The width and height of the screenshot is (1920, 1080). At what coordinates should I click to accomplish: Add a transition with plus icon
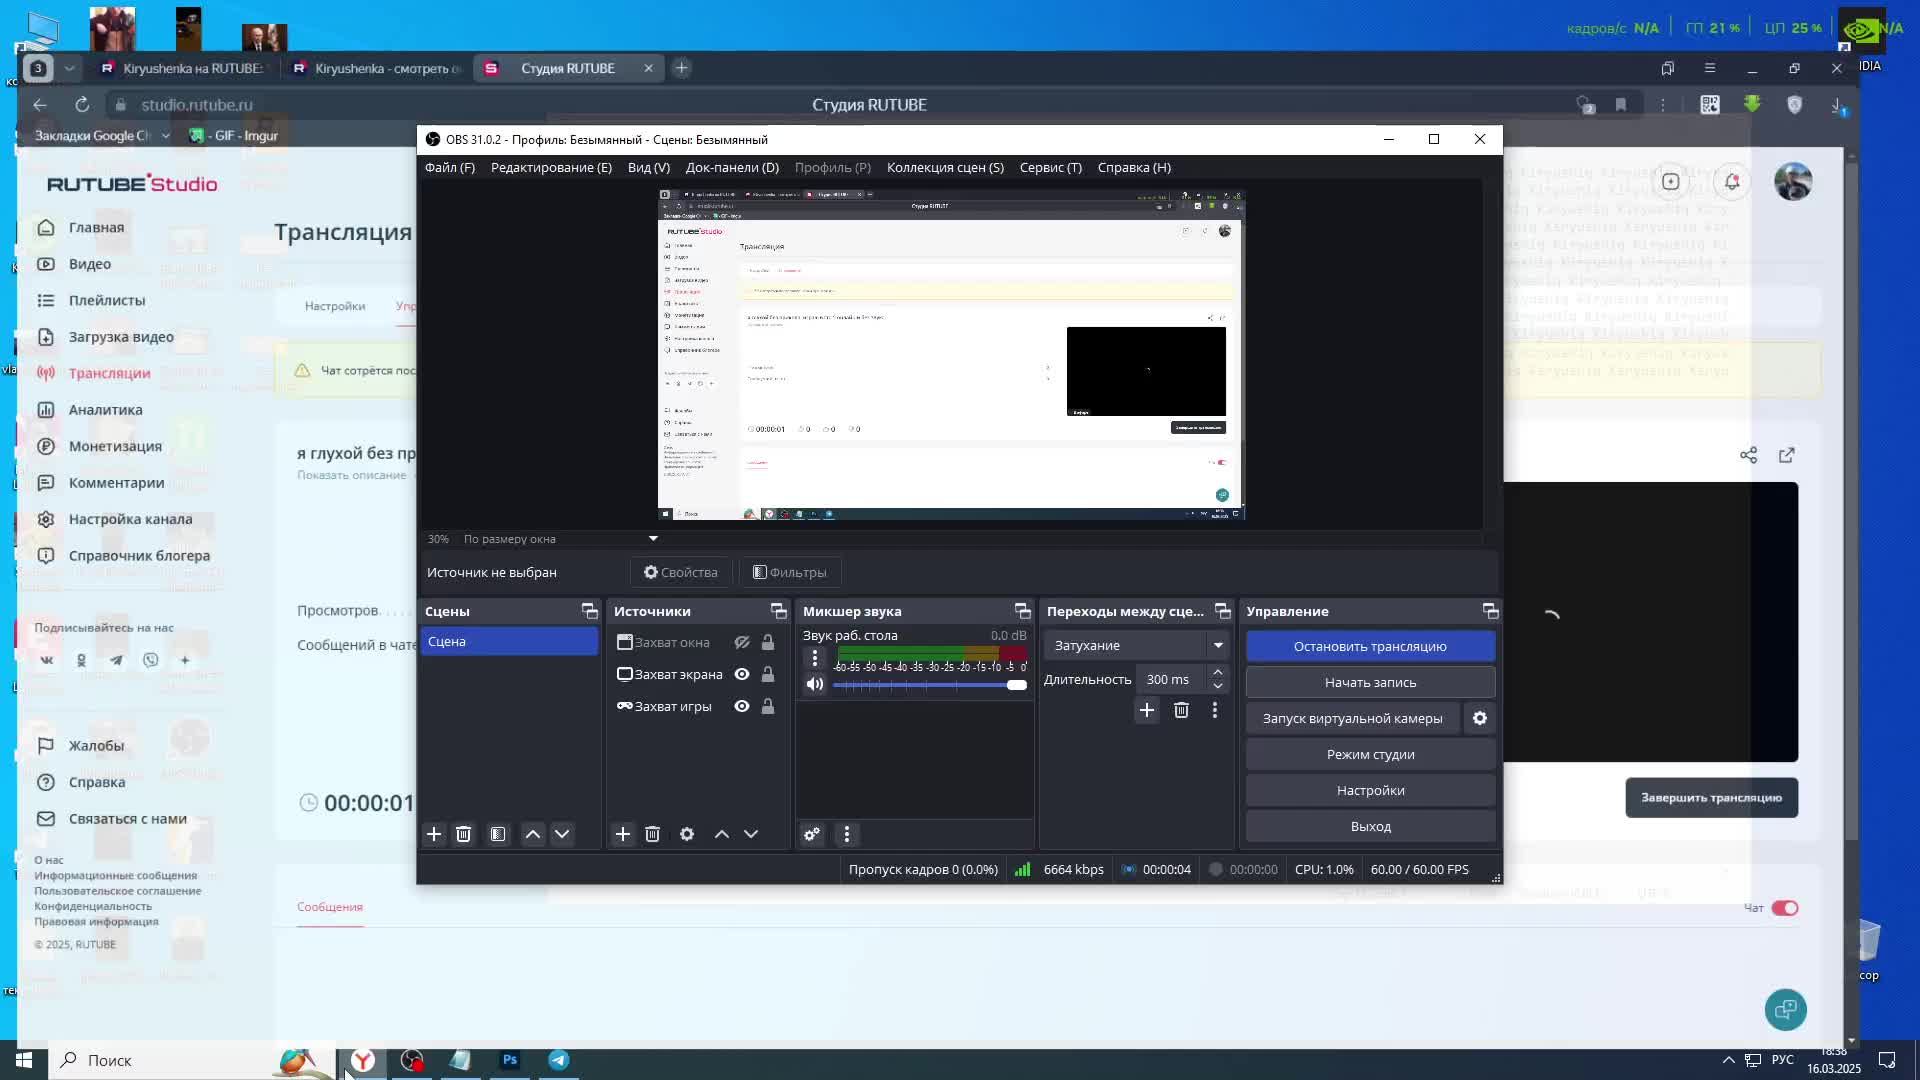1146,710
